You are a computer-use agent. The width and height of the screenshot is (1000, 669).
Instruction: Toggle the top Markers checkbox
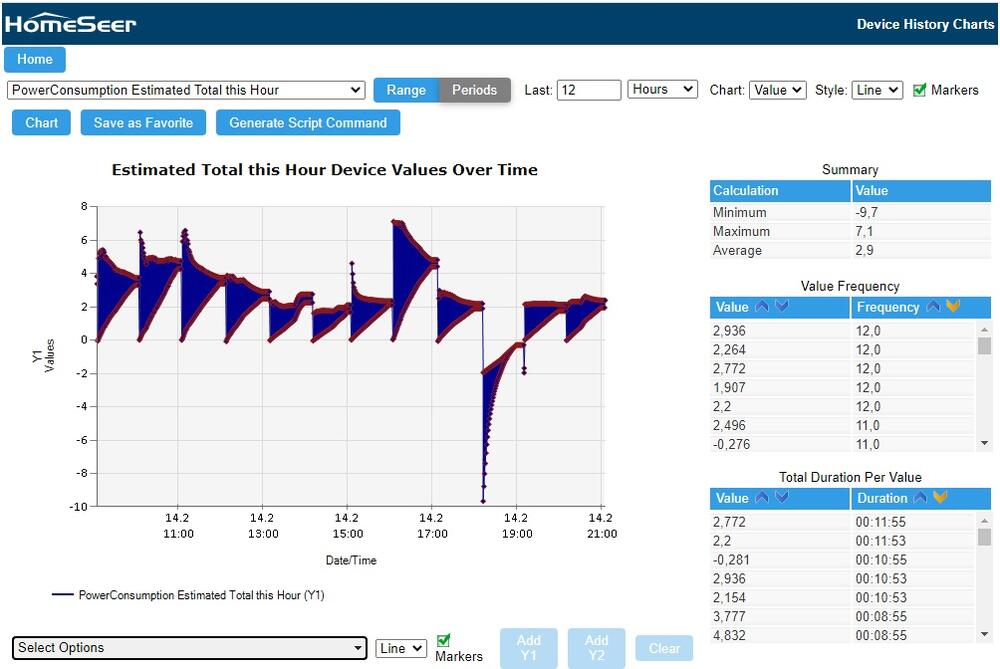(x=920, y=90)
